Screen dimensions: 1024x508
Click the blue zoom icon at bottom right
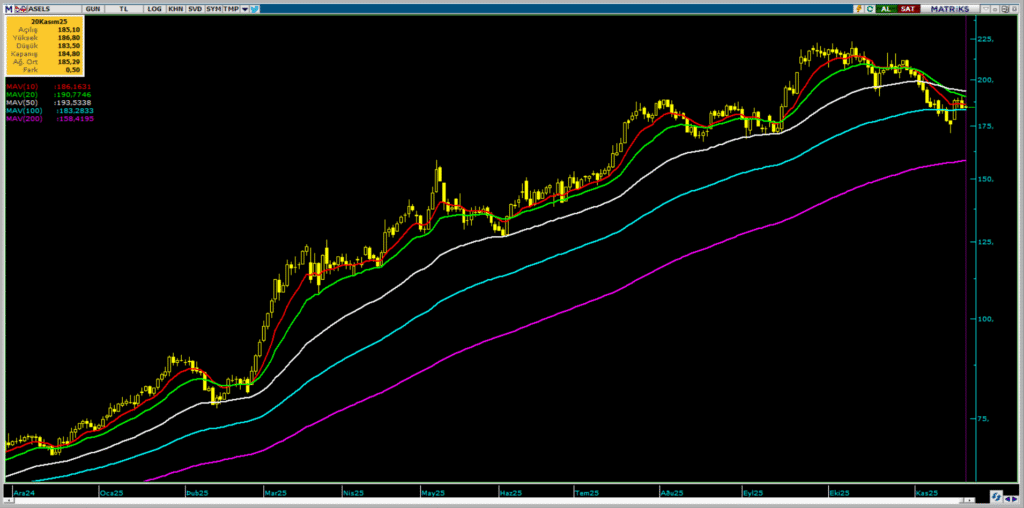[997, 496]
